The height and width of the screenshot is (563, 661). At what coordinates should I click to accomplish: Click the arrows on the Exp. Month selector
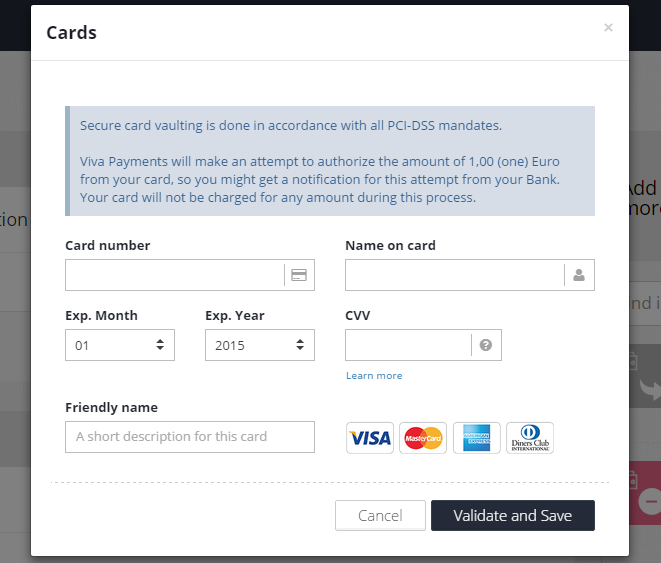pos(160,345)
